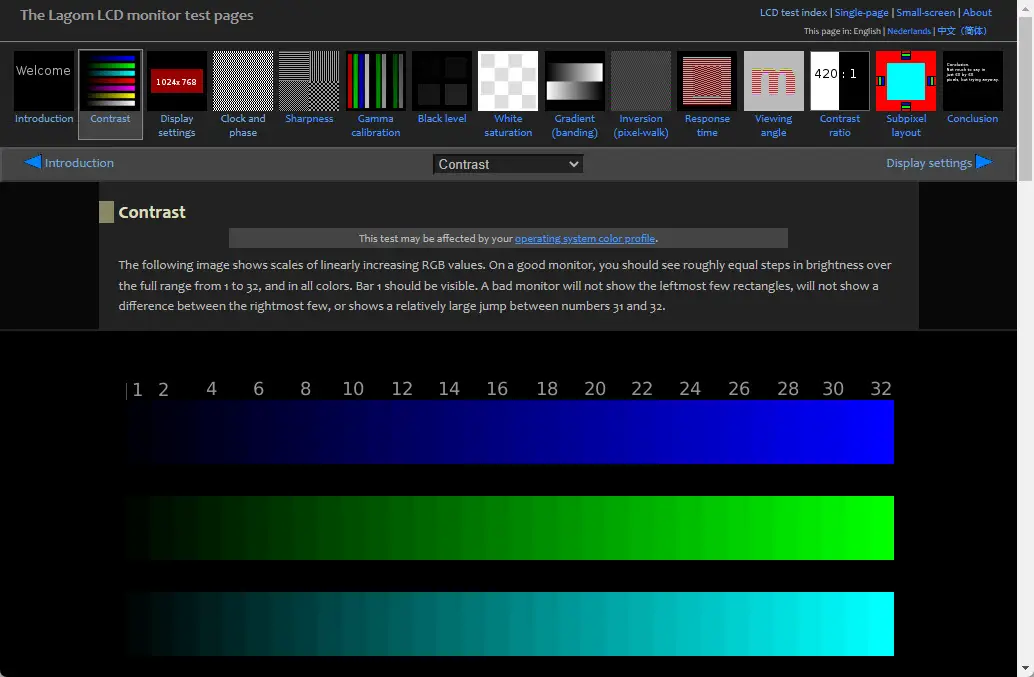
Task: Click the scrollbar down arrow
Action: (x=1025, y=669)
